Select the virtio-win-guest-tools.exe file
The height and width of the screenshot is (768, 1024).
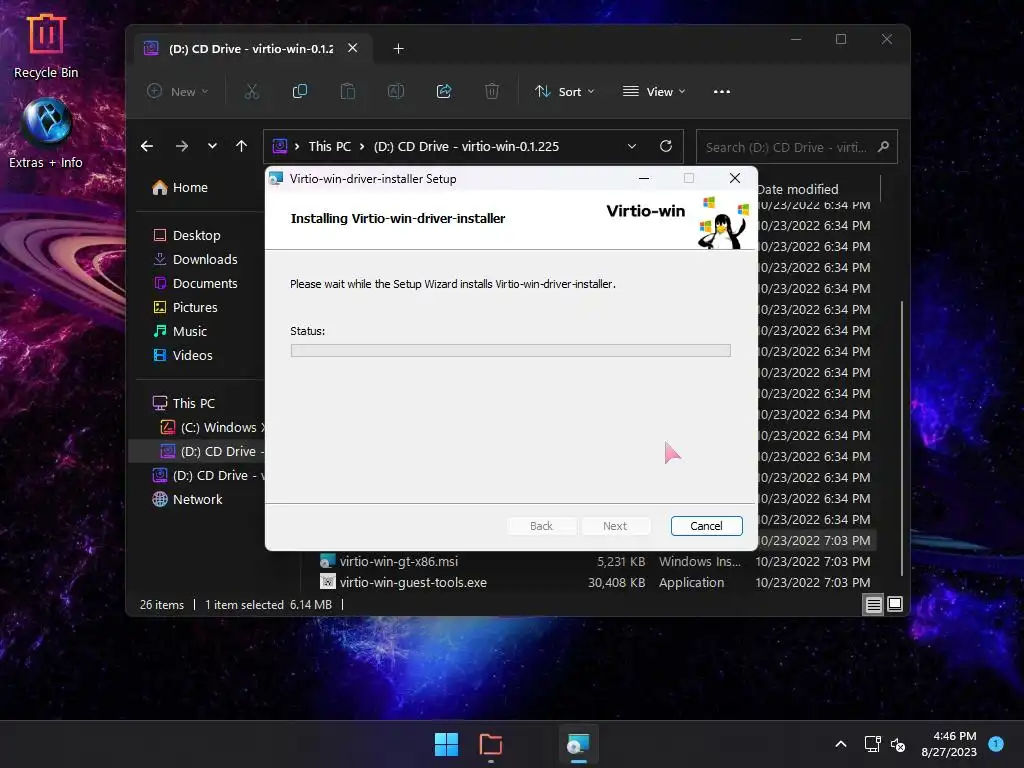click(413, 583)
